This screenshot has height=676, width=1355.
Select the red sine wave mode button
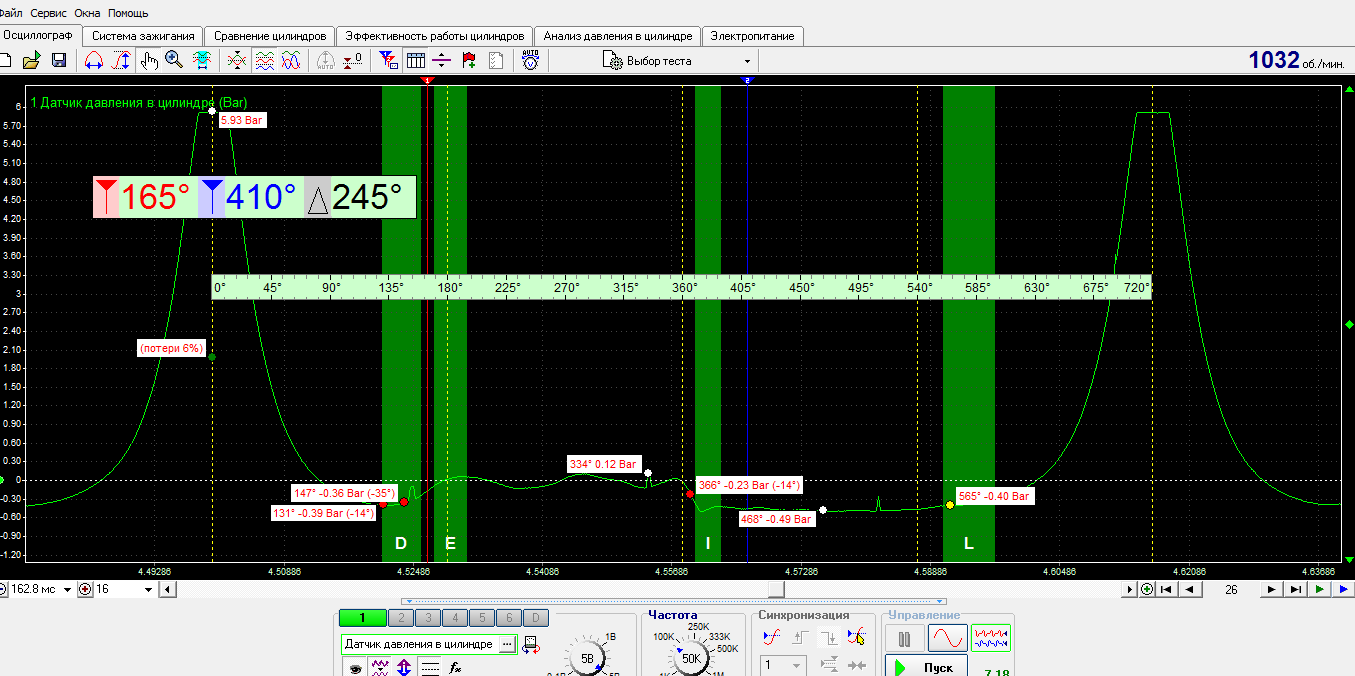[x=947, y=638]
